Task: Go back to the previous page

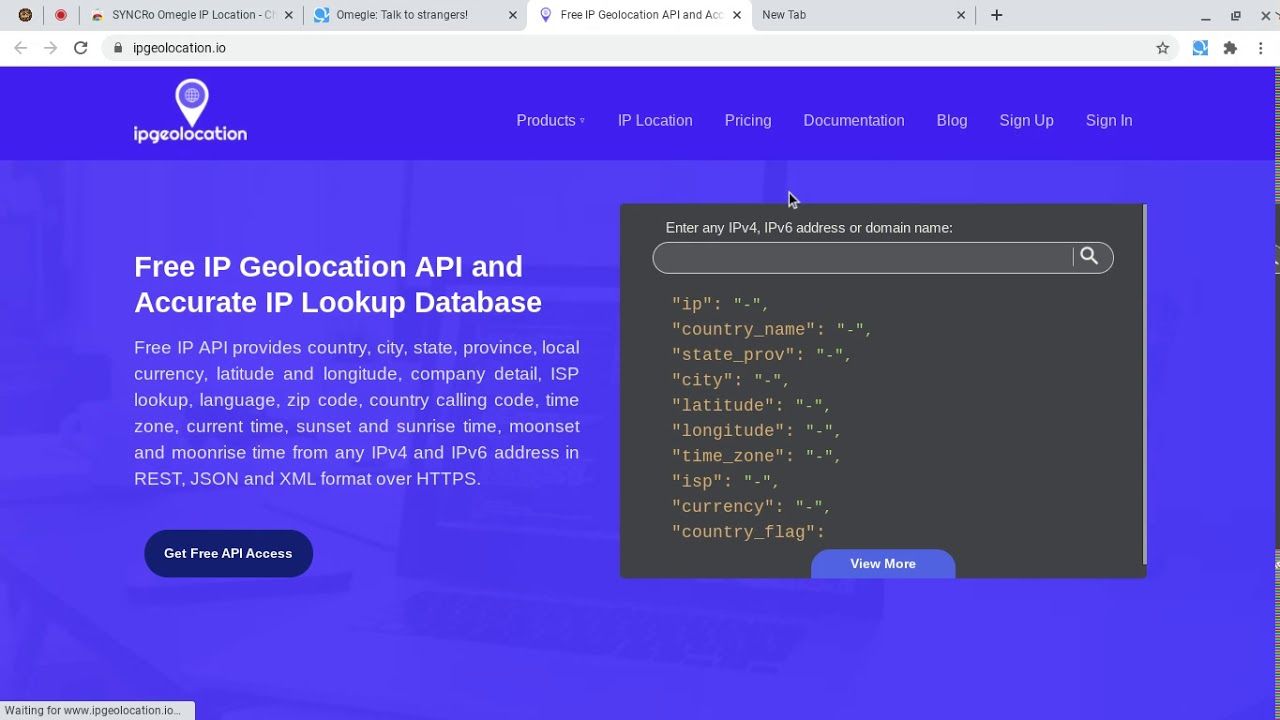Action: [21, 48]
